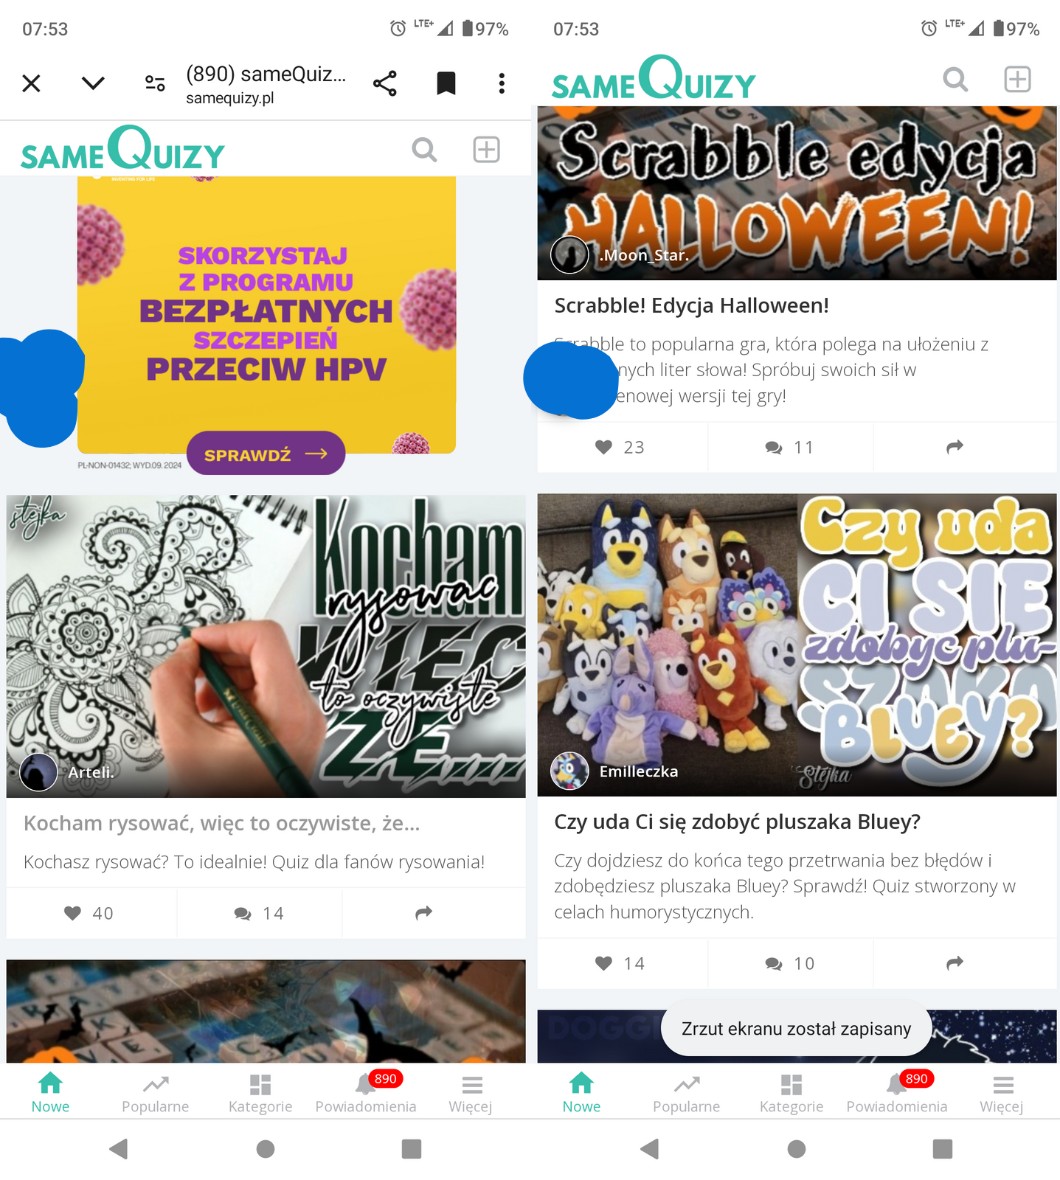This screenshot has height=1180, width=1060.
Task: Open site settings tune icon beside URL
Action: (155, 83)
